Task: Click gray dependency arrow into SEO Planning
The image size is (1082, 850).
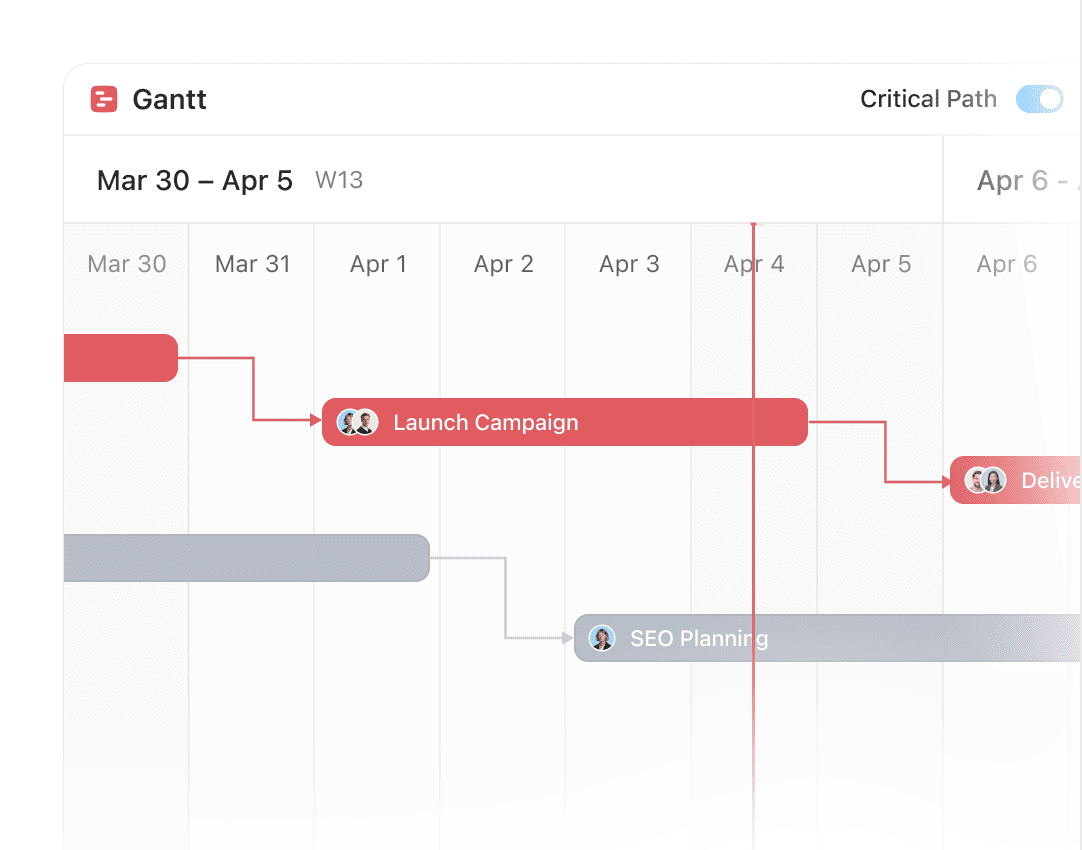Action: pyautogui.click(x=567, y=638)
